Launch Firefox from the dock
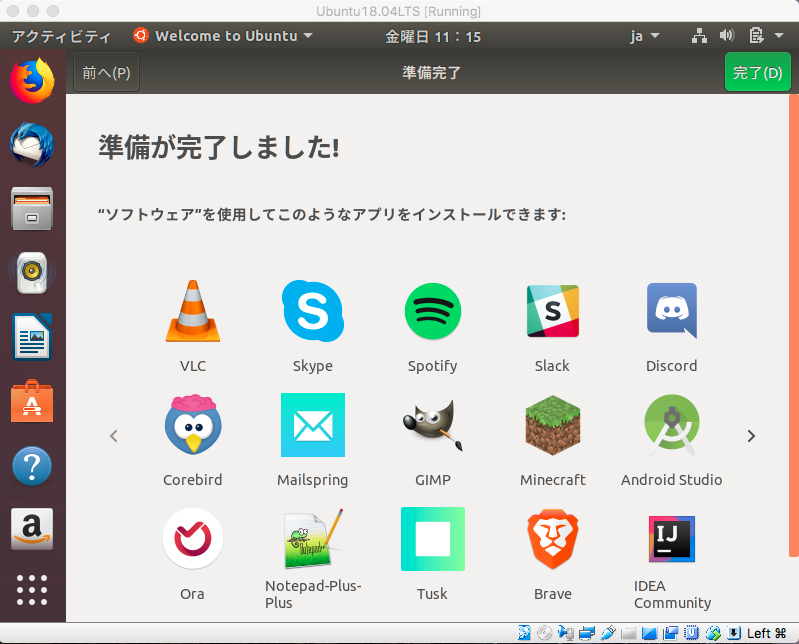The image size is (799, 644). pyautogui.click(x=32, y=80)
